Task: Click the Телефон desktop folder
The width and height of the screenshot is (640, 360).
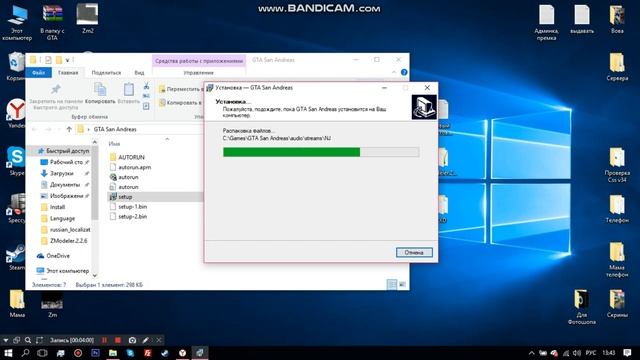Action: point(617,209)
